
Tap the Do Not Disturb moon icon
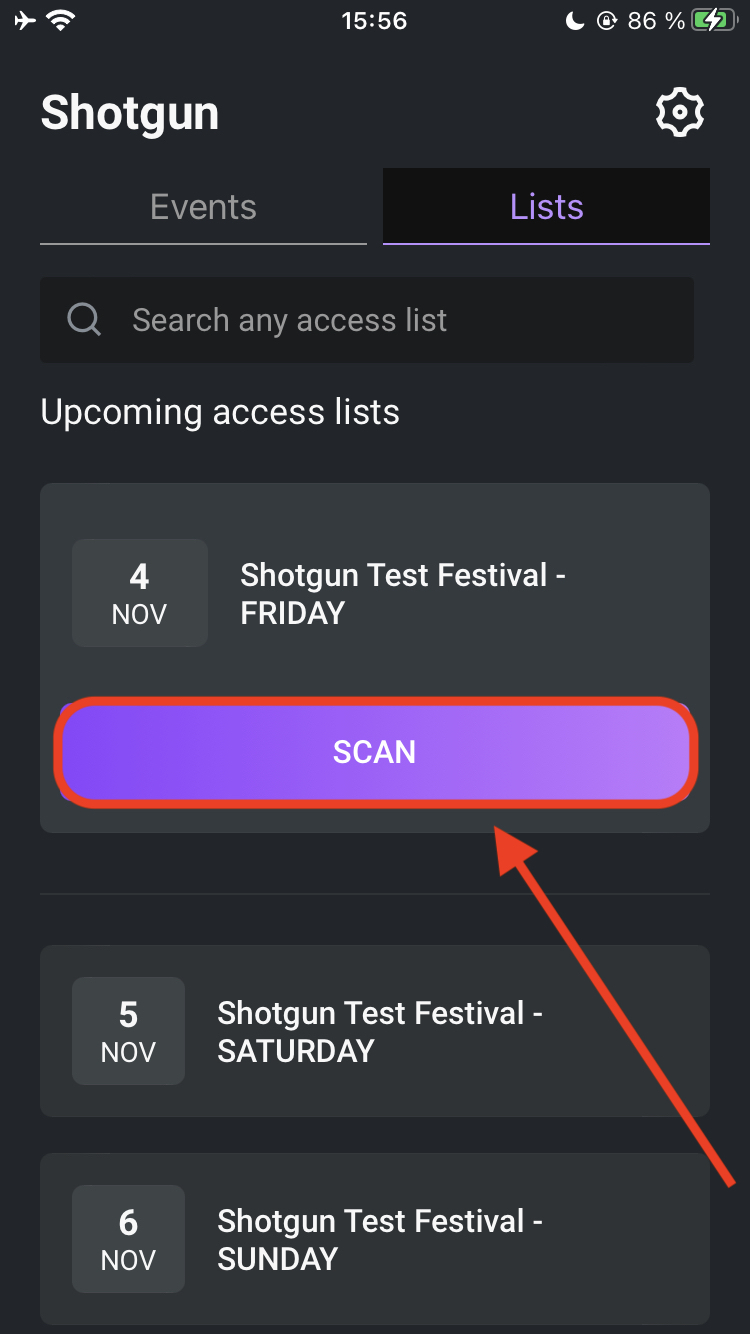click(575, 21)
